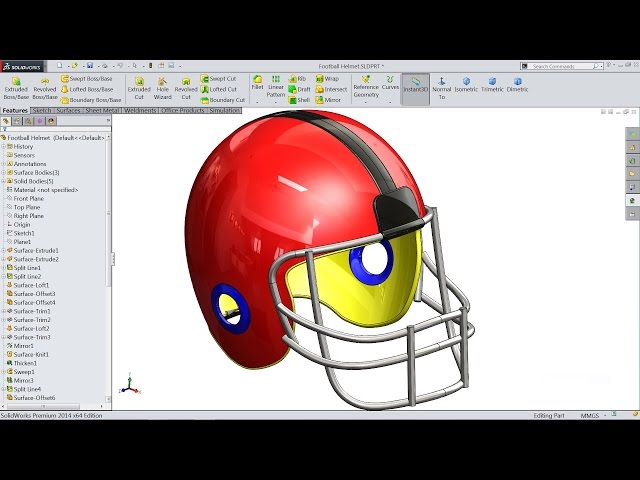Open the Sheet Metal tab
This screenshot has height=480, width=640.
pos(102,111)
